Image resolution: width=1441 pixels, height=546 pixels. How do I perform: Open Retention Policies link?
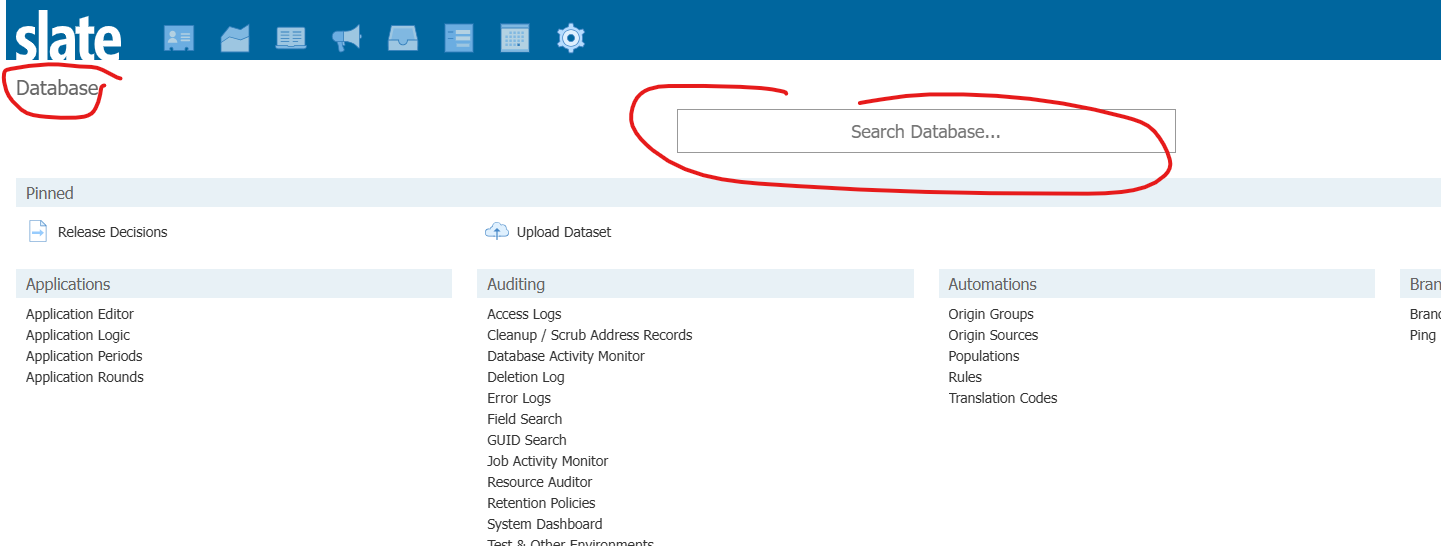pyautogui.click(x=541, y=503)
